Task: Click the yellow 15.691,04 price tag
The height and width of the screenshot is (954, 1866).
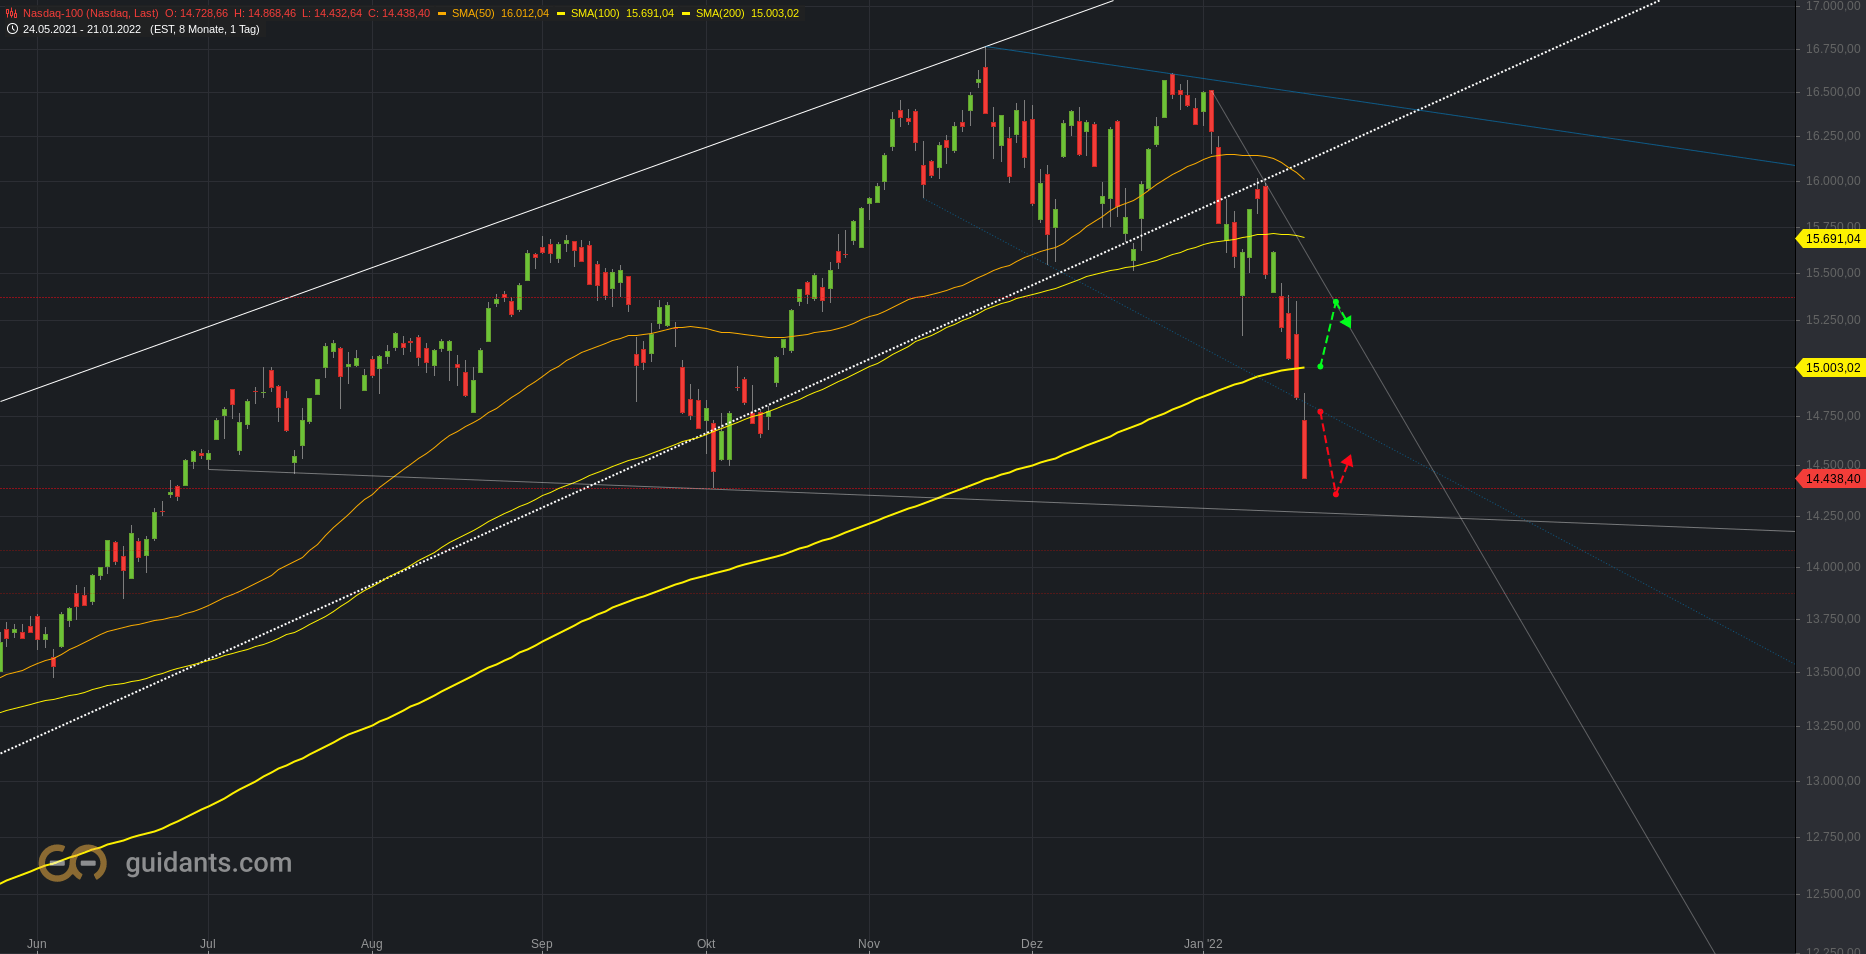Action: click(x=1831, y=239)
